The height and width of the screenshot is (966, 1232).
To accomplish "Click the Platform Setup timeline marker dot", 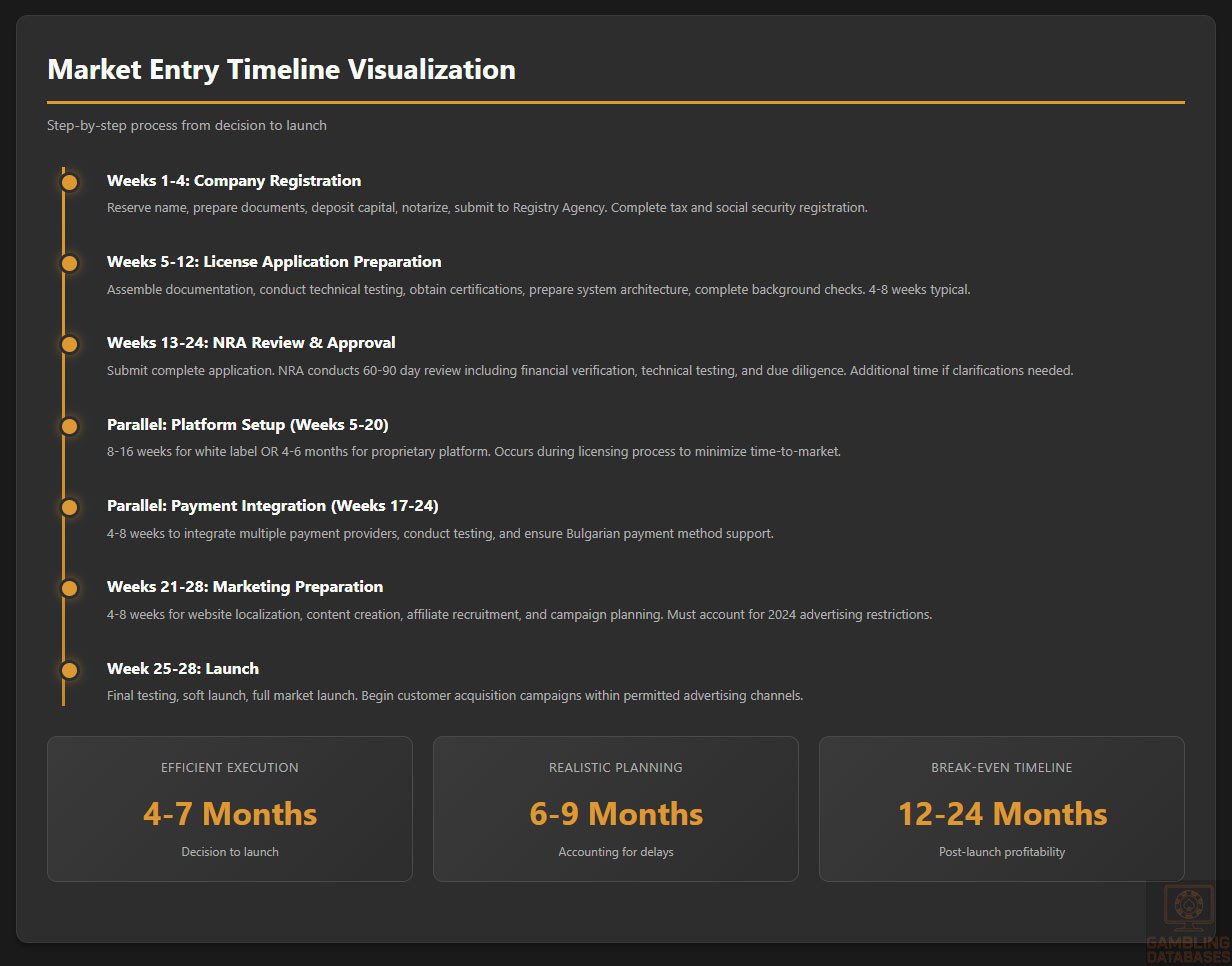I will click(x=69, y=426).
